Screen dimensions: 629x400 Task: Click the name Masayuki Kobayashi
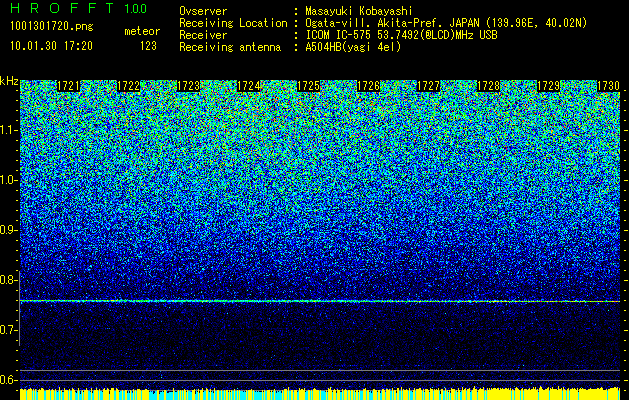[358, 11]
